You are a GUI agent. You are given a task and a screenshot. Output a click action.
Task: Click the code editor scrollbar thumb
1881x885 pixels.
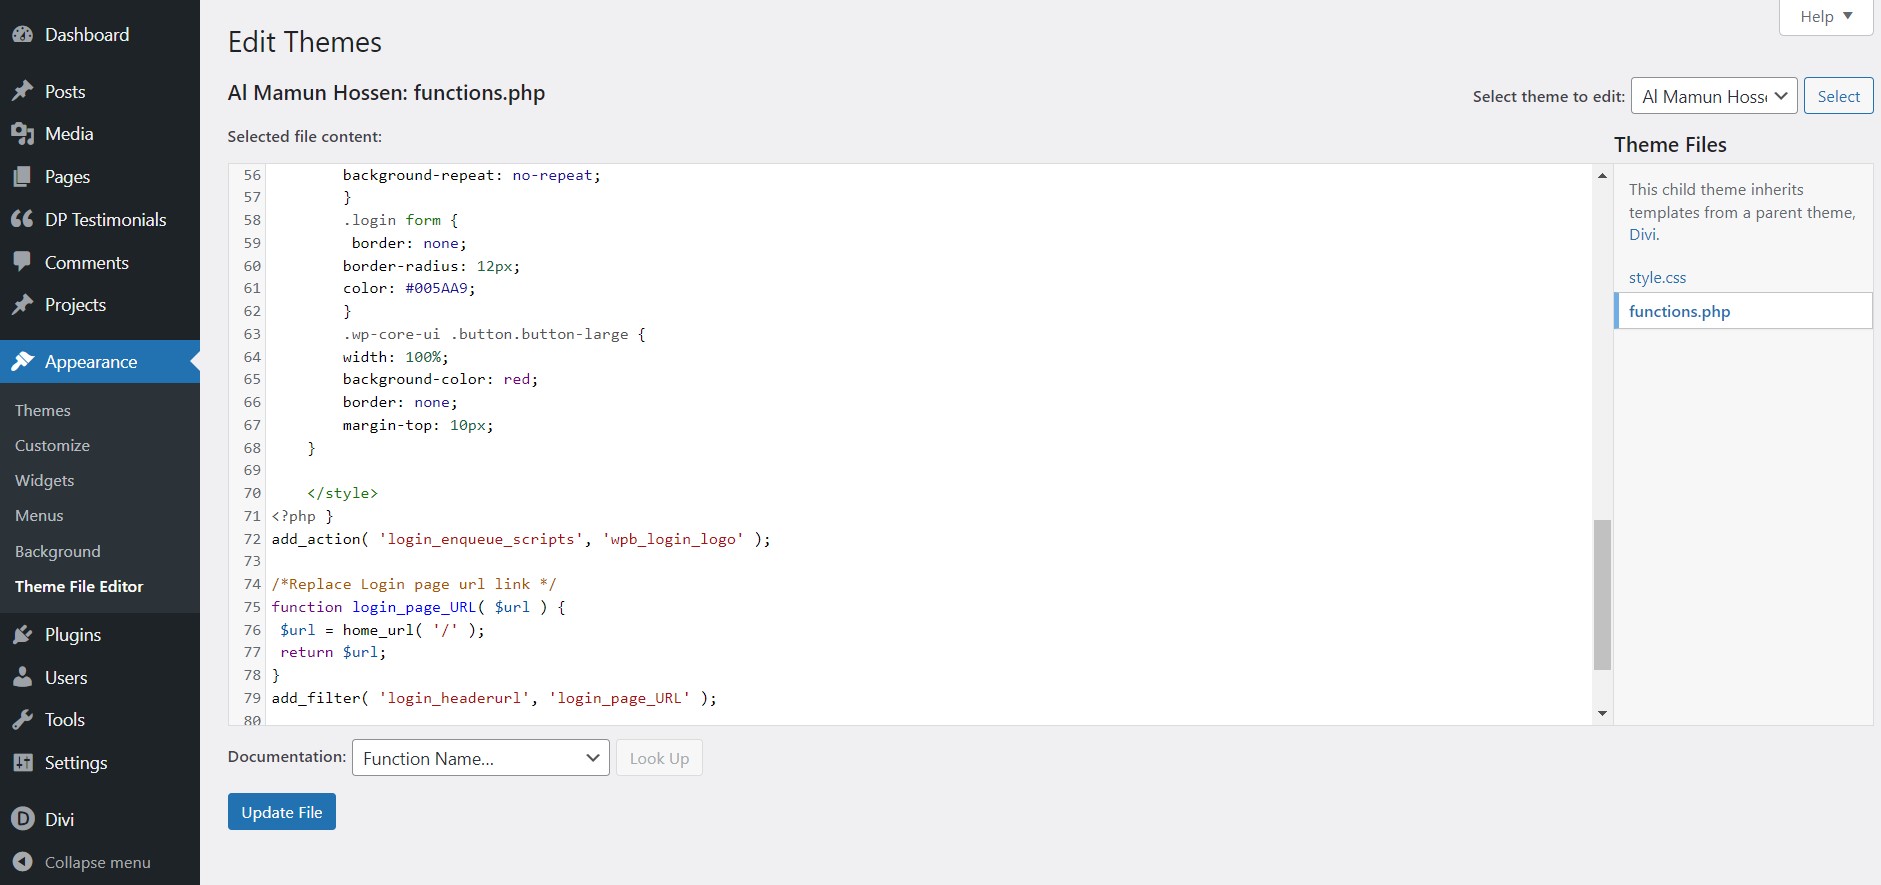(x=1602, y=595)
